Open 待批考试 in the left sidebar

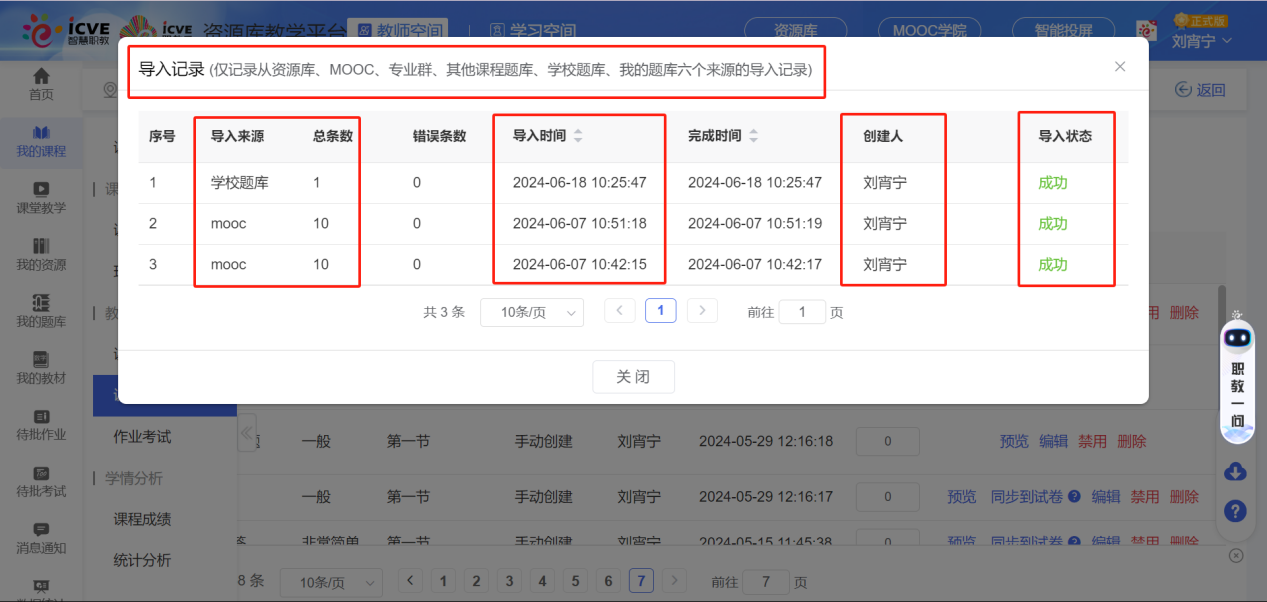40,482
